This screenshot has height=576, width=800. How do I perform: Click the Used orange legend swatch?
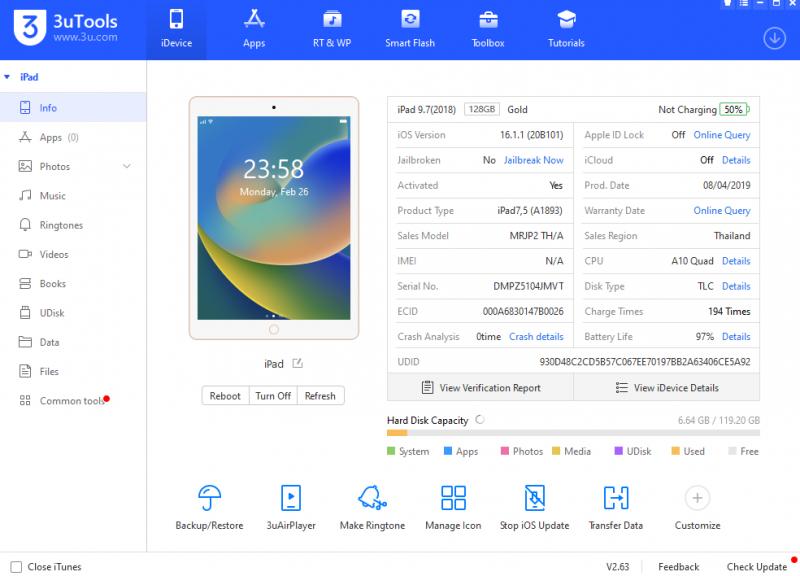pos(676,451)
